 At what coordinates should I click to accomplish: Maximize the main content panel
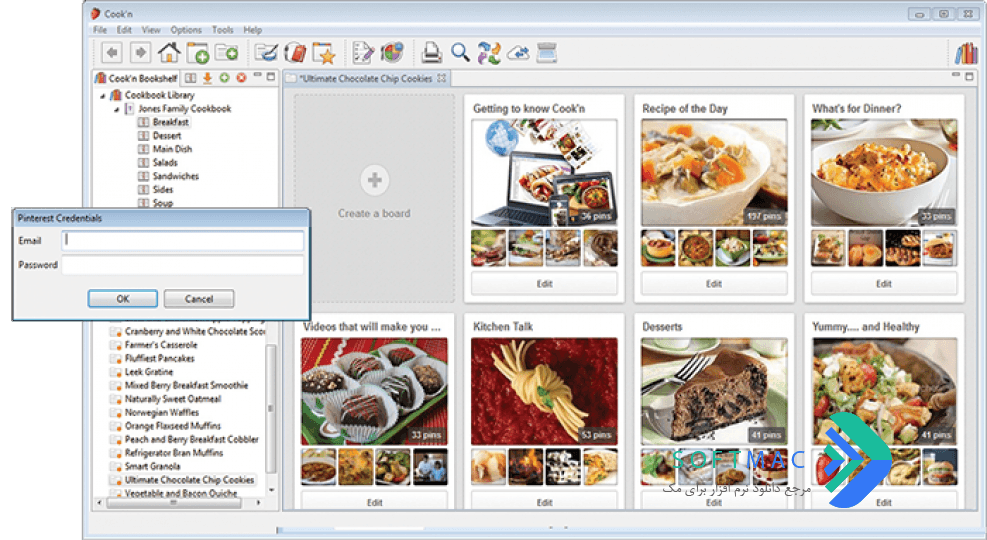969,77
